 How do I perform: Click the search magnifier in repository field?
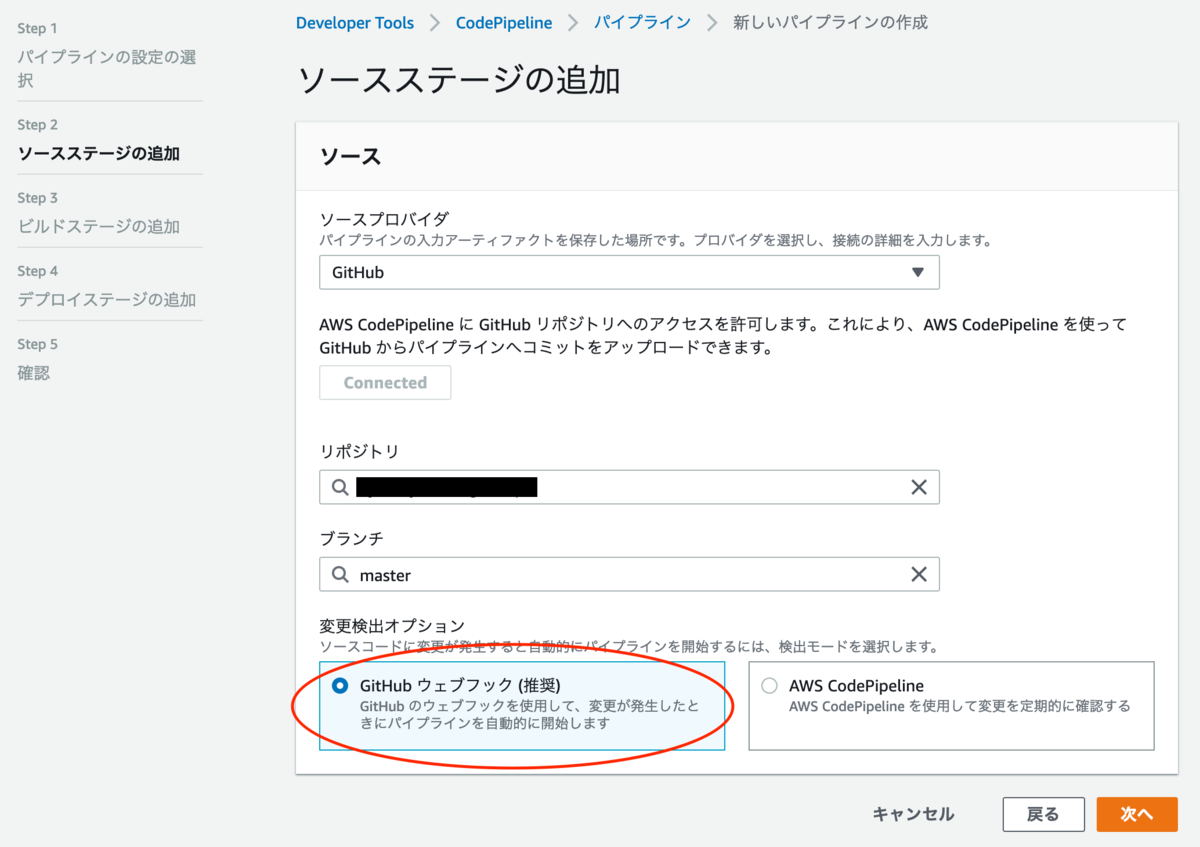click(x=341, y=487)
